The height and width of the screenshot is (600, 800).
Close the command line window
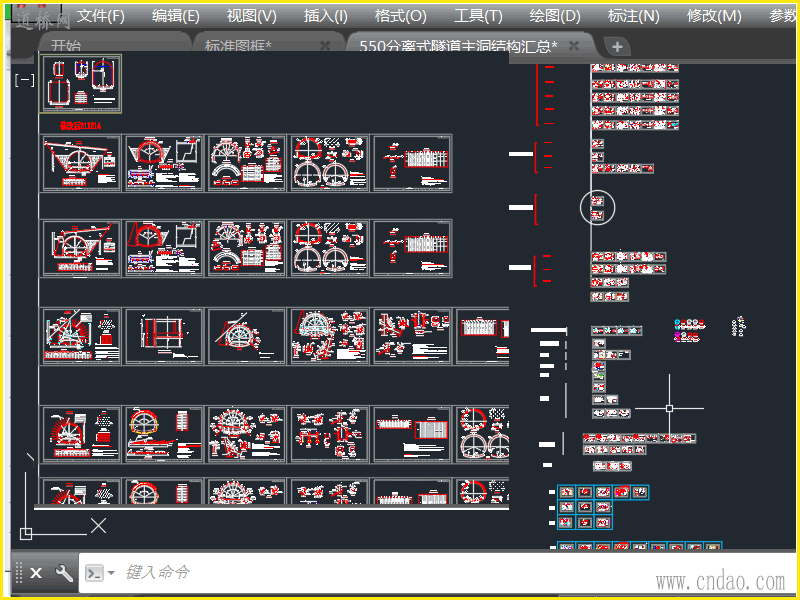coord(36,573)
